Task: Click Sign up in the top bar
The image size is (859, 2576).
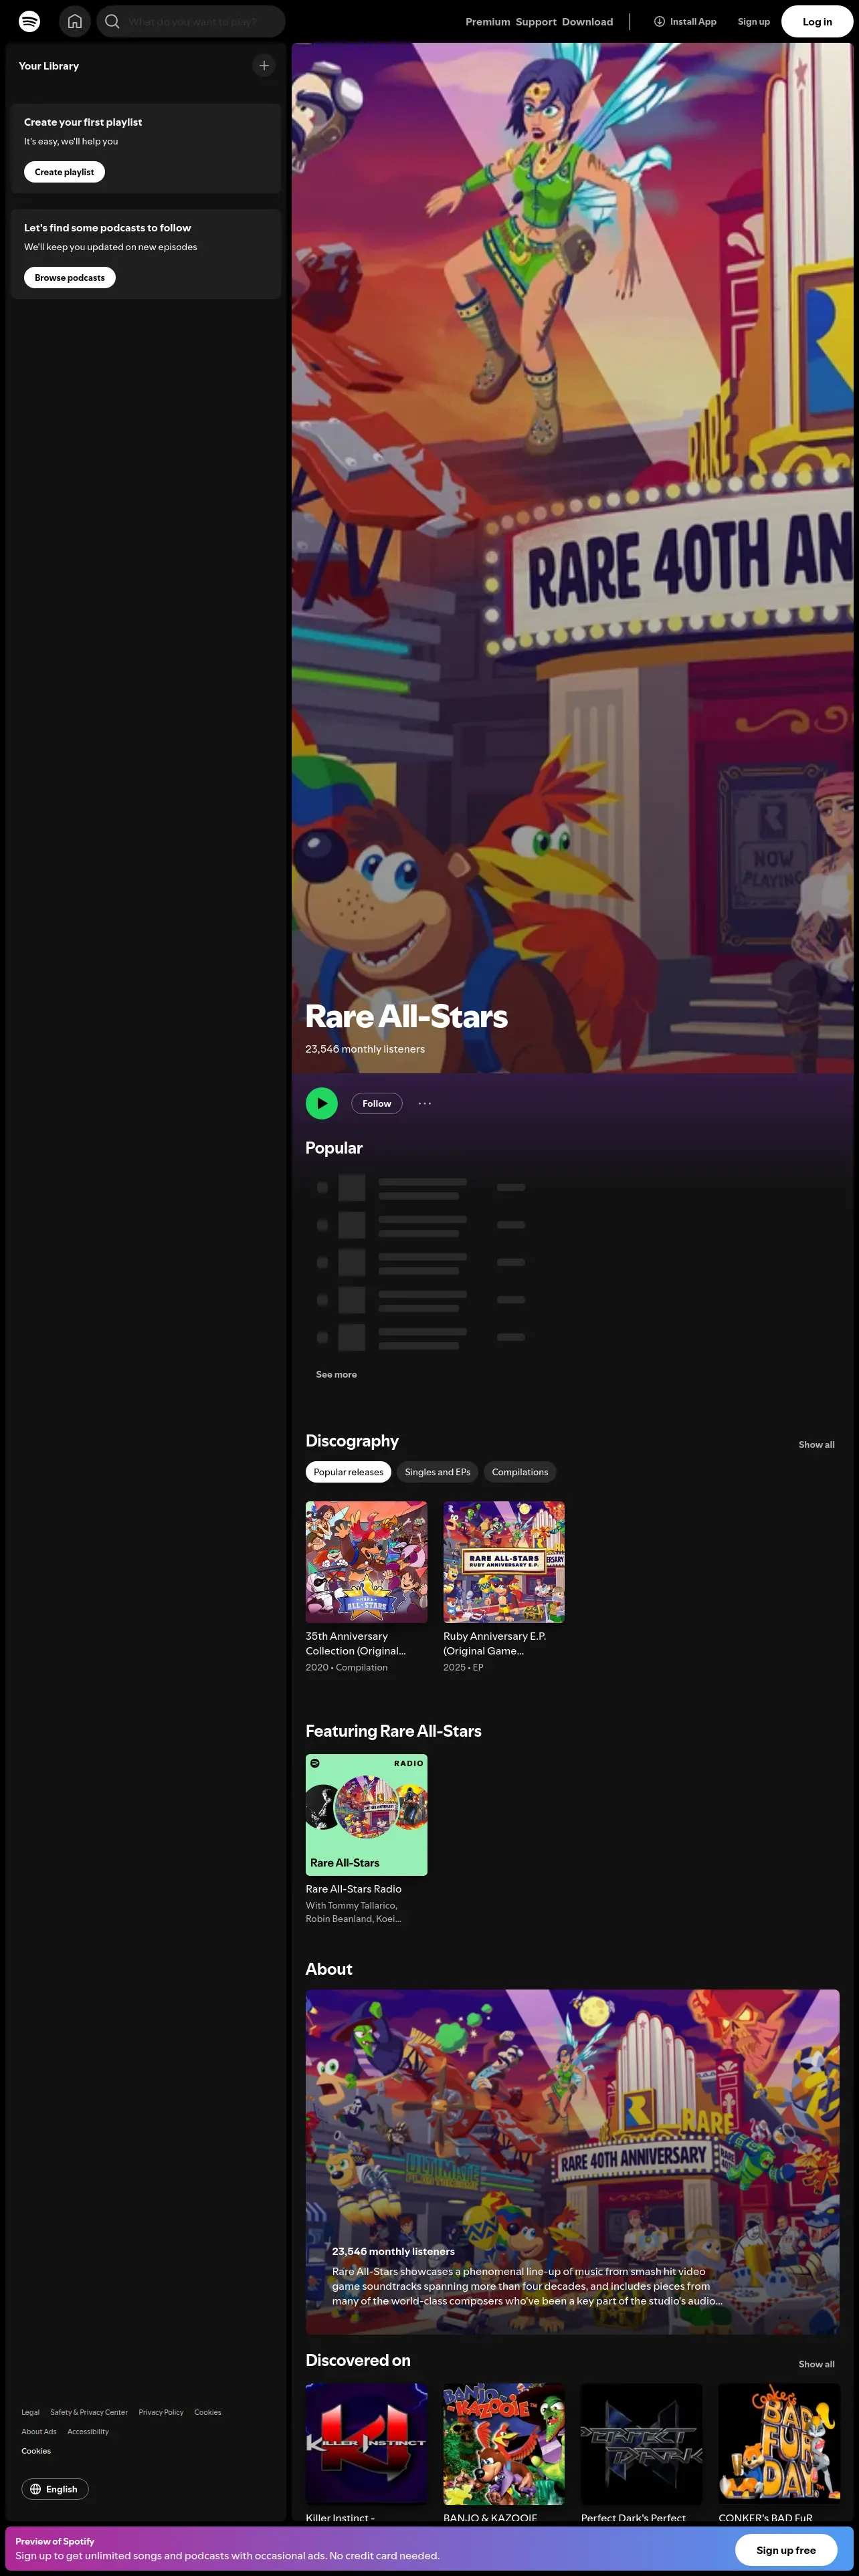Action: coord(754,22)
